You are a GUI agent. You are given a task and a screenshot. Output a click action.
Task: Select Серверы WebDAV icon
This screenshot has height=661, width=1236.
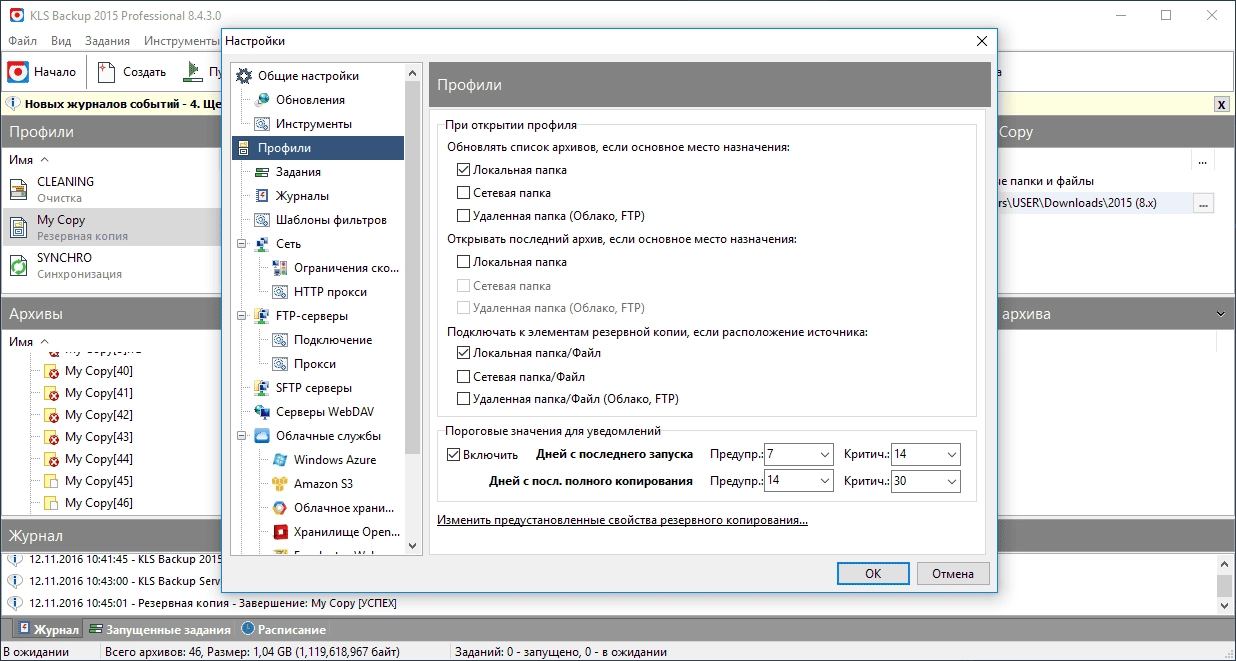[x=262, y=412]
